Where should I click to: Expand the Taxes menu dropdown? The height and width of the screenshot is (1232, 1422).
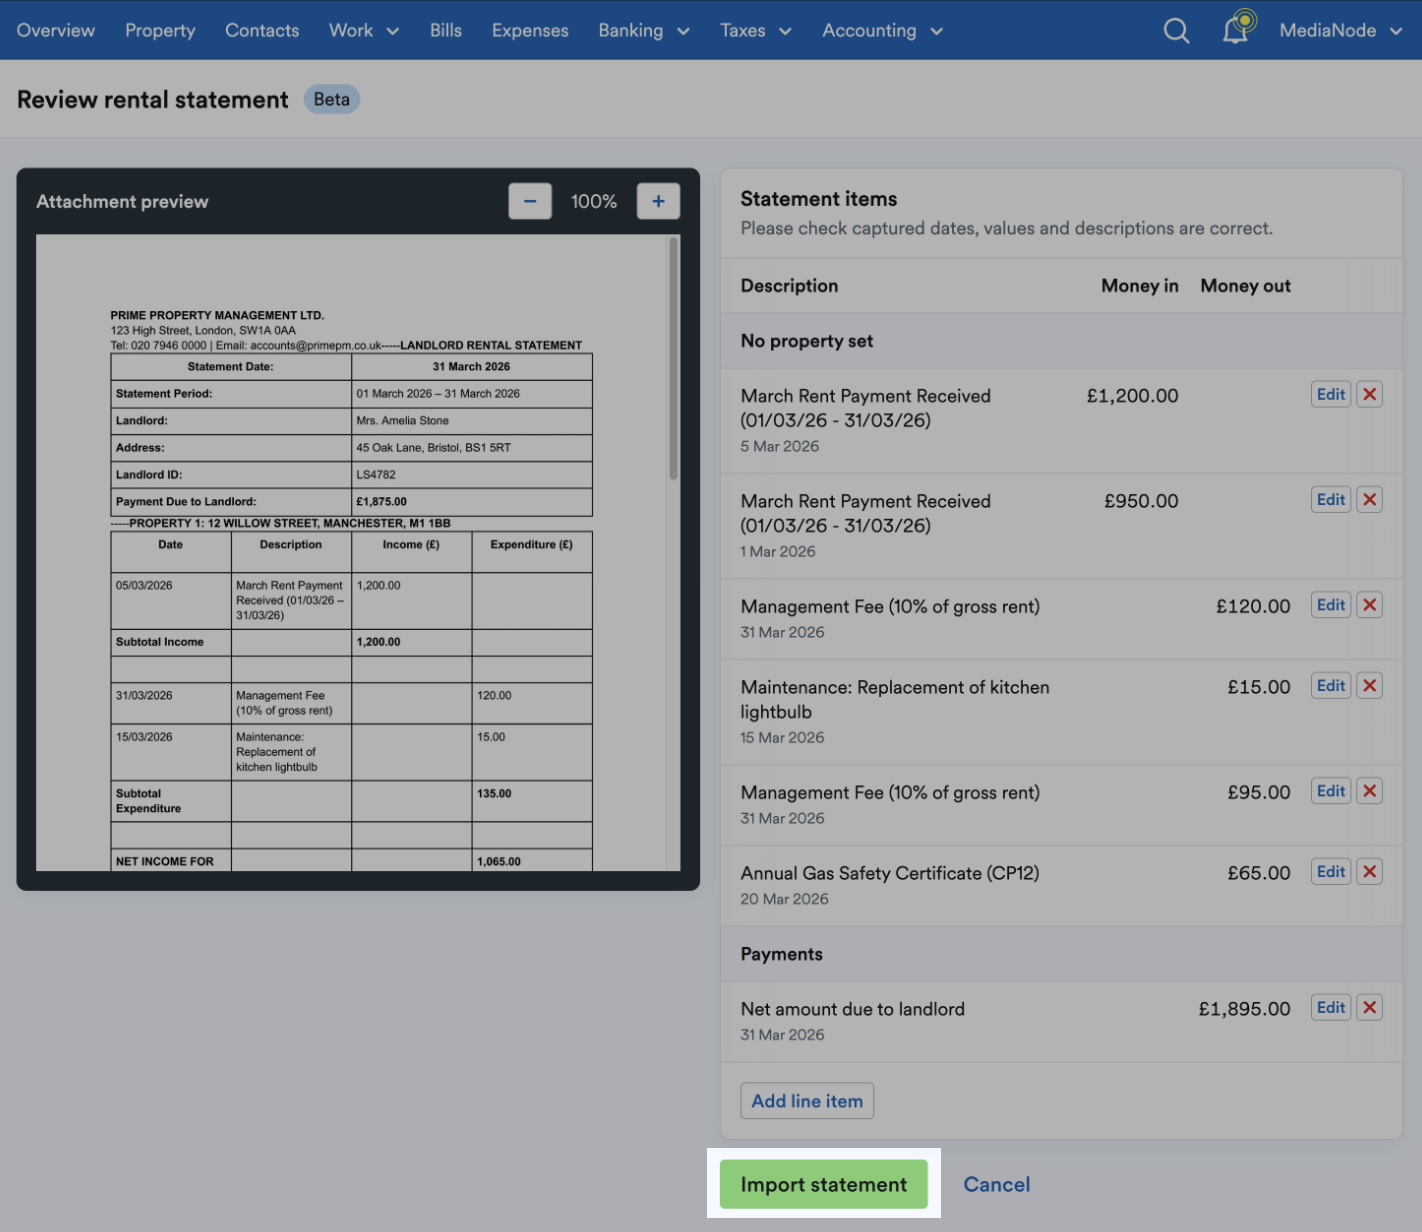pyautogui.click(x=756, y=30)
